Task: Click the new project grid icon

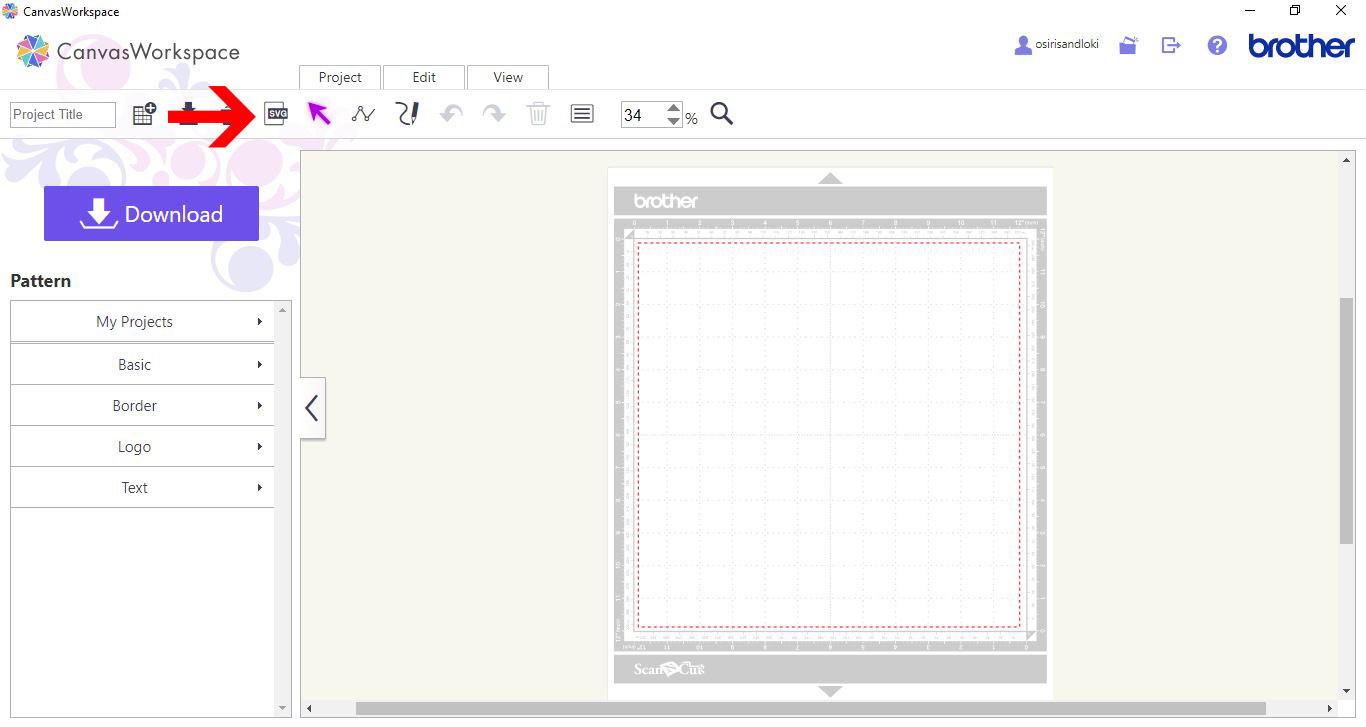Action: (144, 114)
